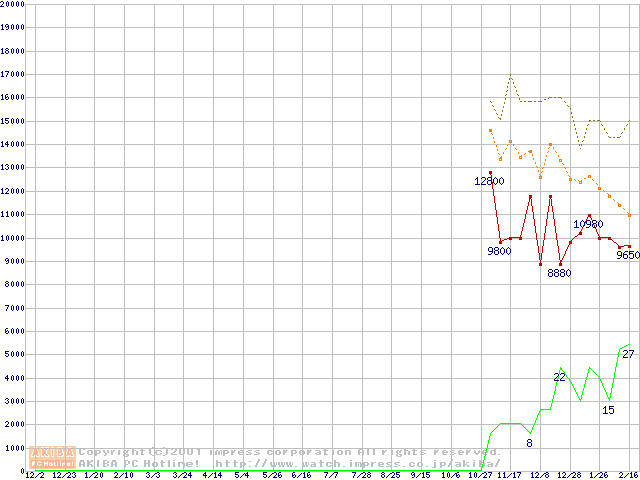Image resolution: width=640 pixels, height=480 pixels.
Task: Click the 10/27 date on the x-axis
Action: 479,475
